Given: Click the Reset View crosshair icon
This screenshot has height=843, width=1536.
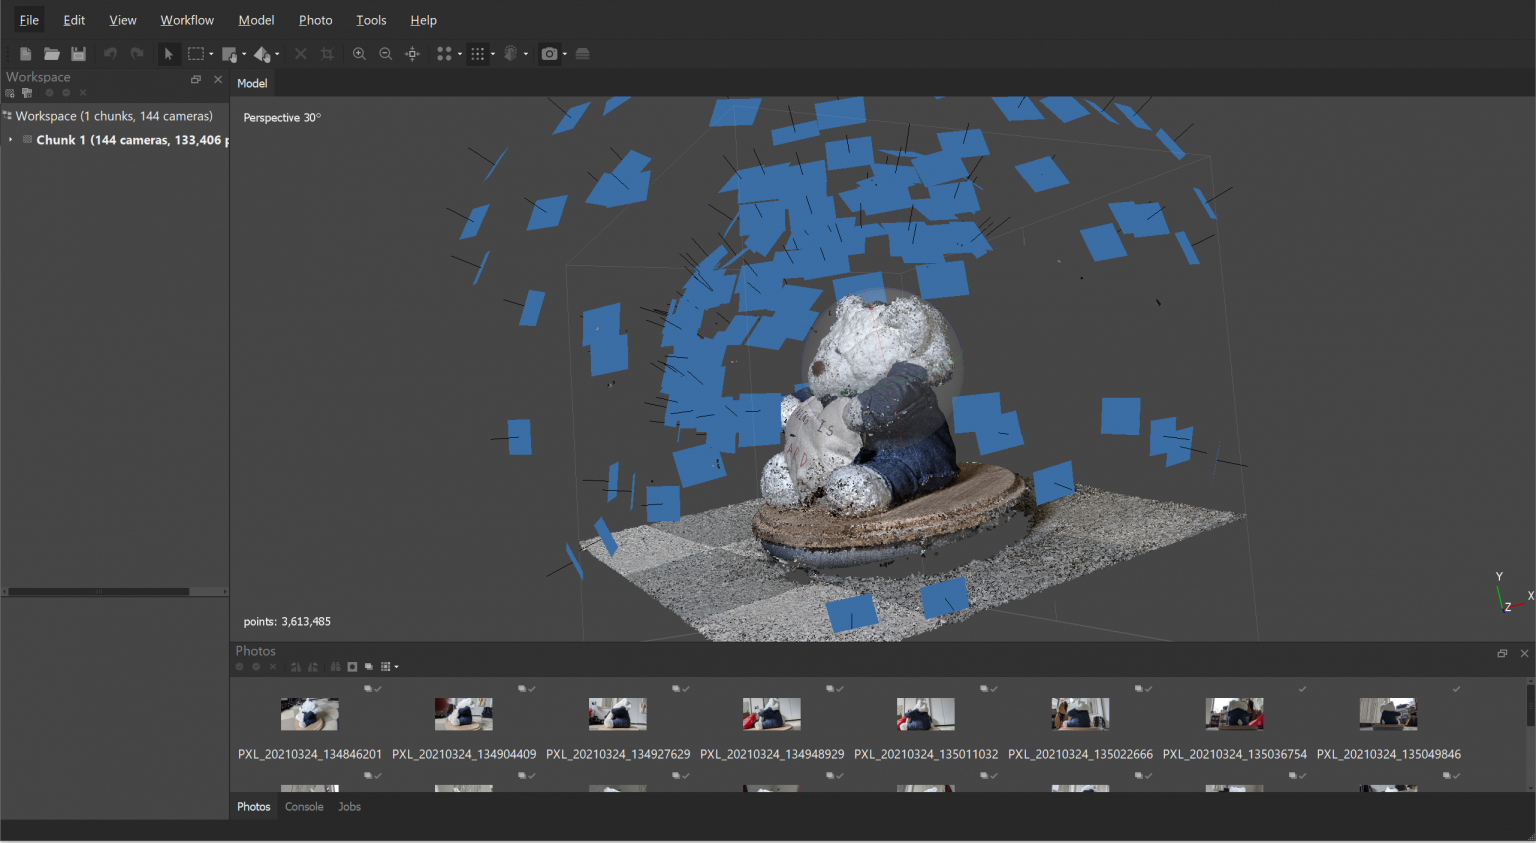Looking at the screenshot, I should (x=412, y=54).
